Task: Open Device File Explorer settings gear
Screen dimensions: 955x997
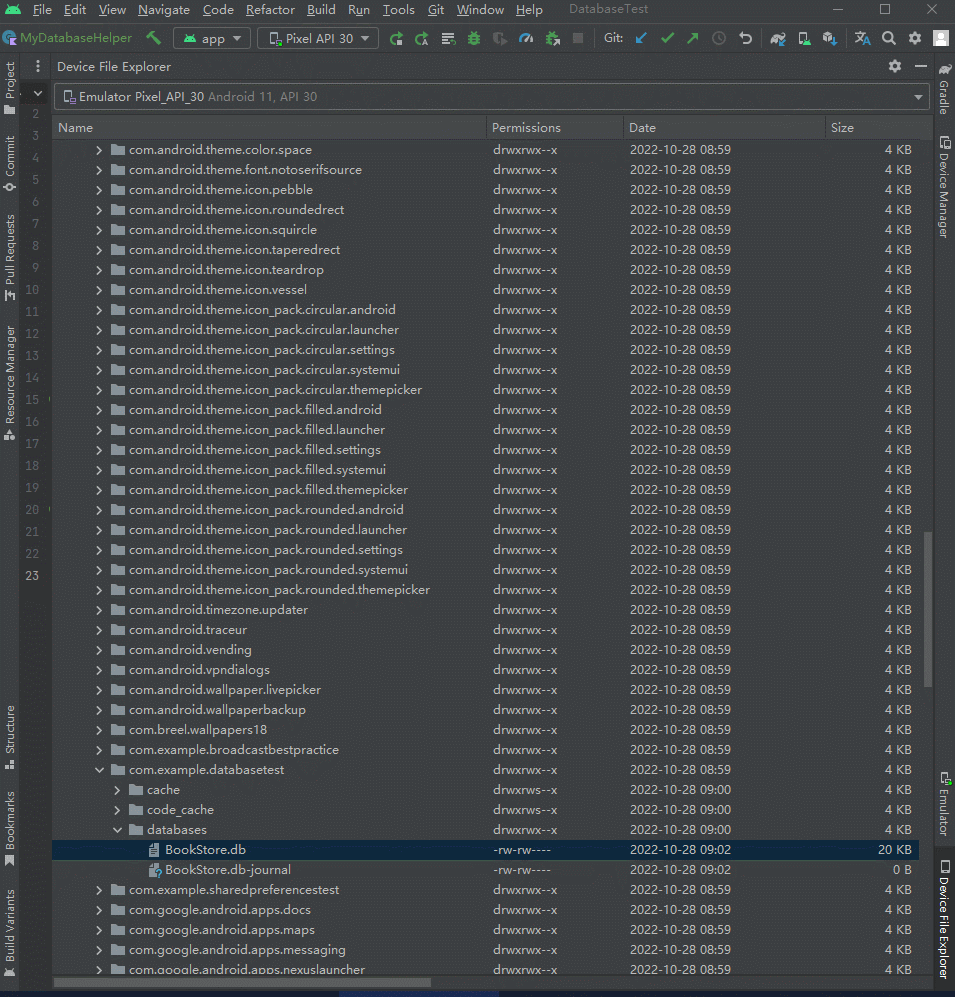Action: point(895,66)
